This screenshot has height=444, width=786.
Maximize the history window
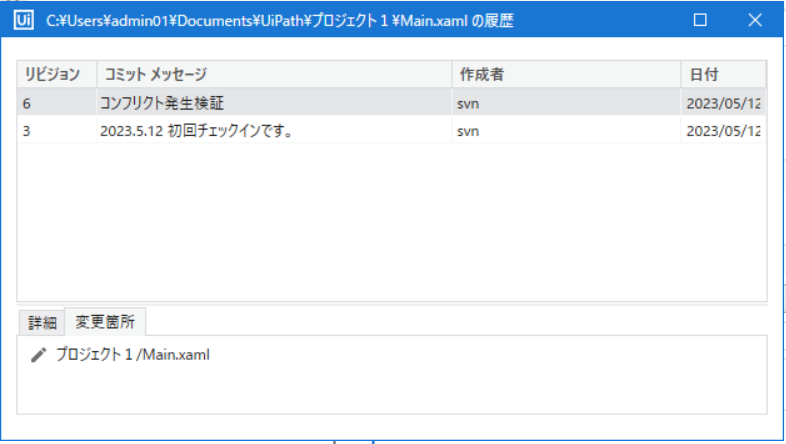(x=700, y=20)
